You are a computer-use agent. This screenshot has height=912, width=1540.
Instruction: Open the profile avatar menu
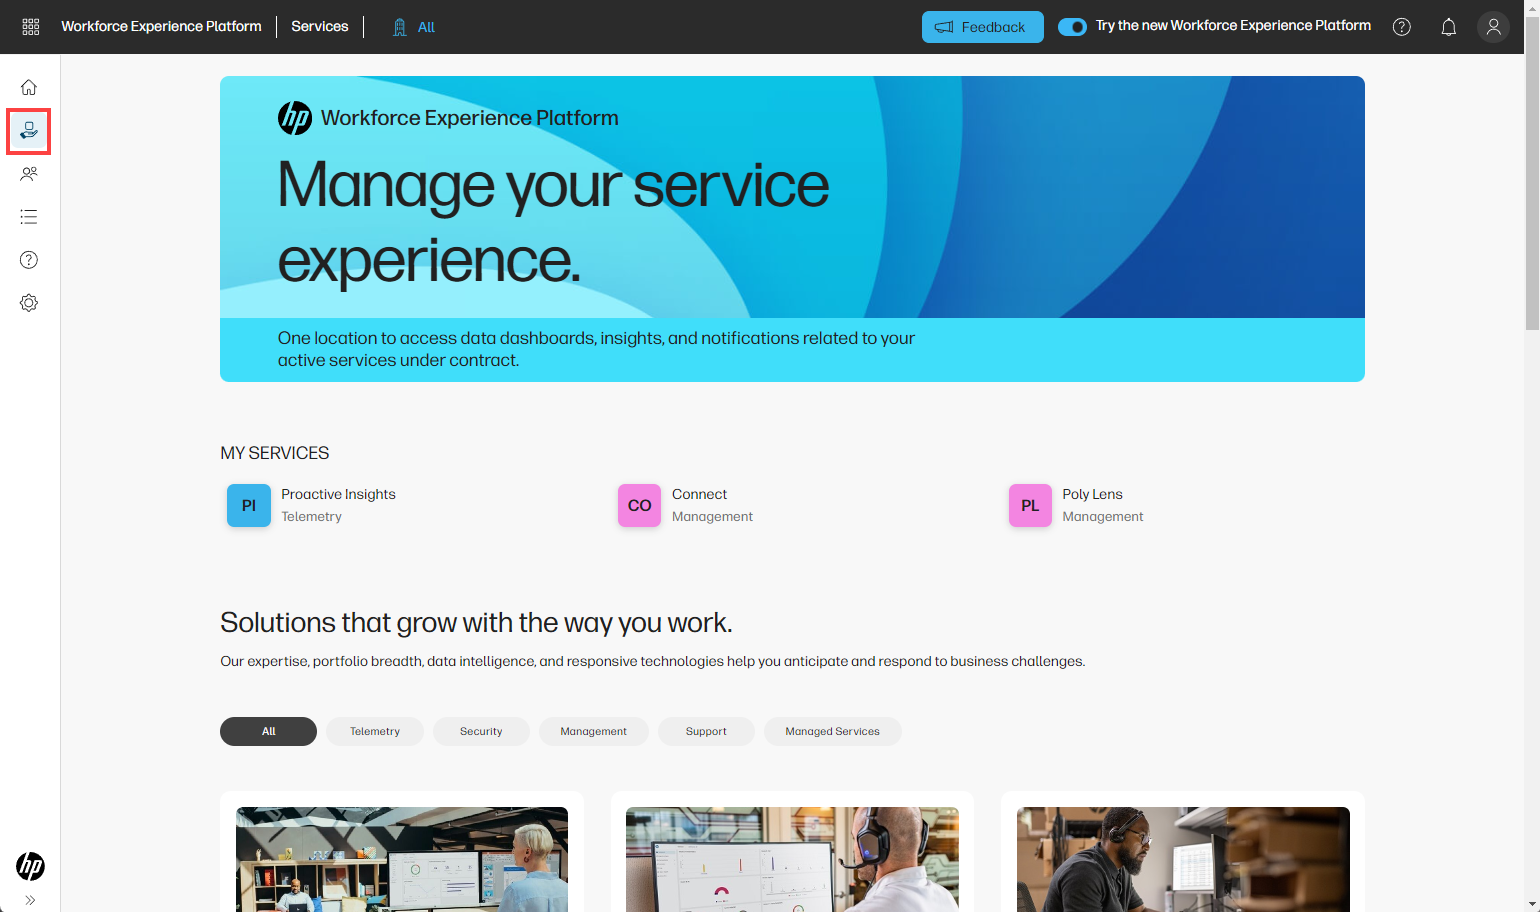1493,26
